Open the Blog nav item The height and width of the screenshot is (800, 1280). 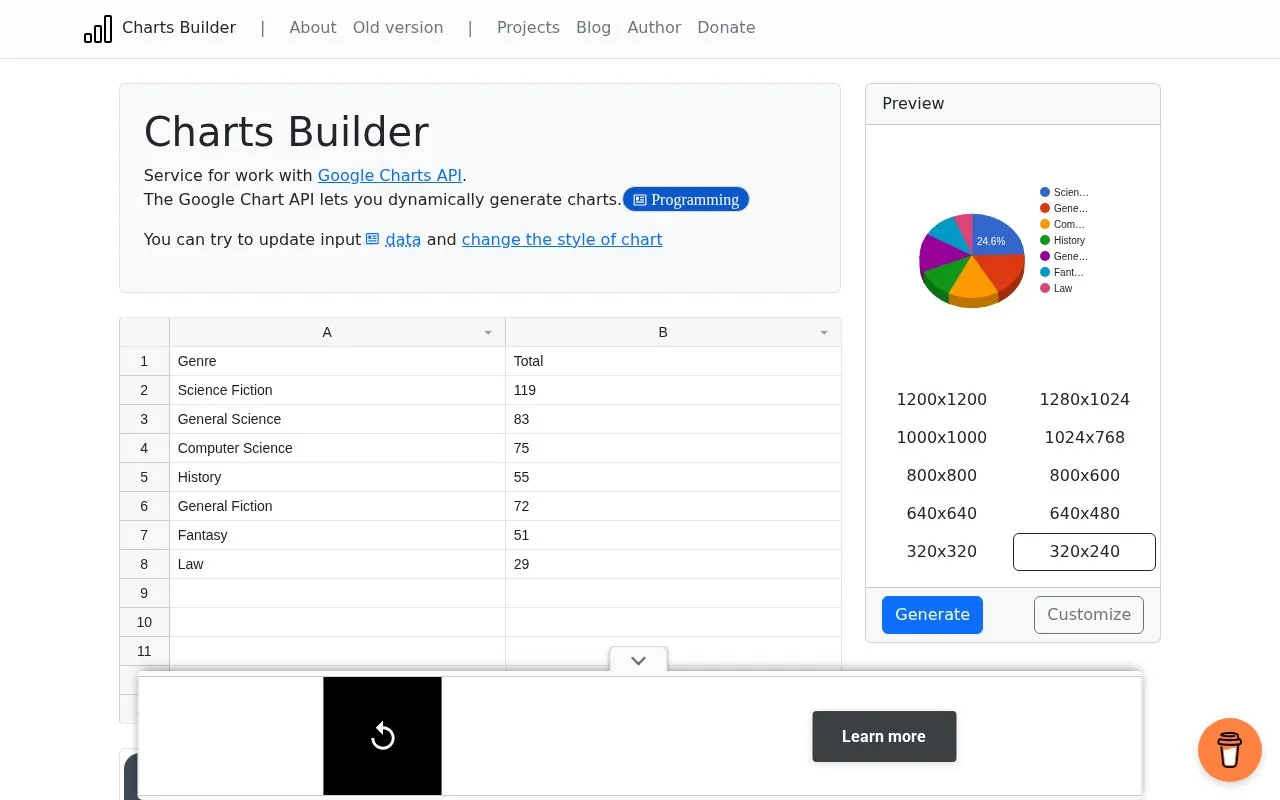point(593,28)
